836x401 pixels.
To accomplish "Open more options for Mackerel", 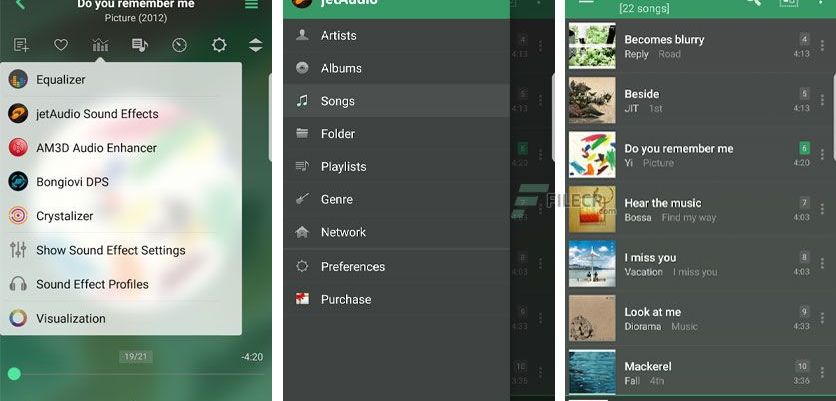I will [822, 373].
